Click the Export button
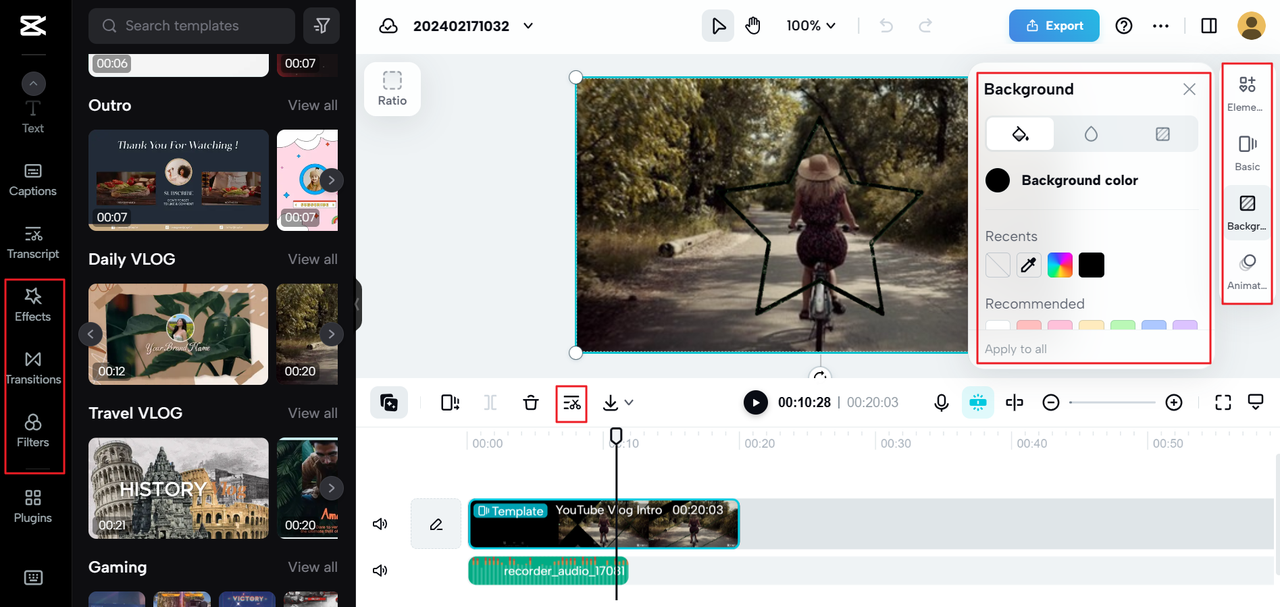The image size is (1280, 607). click(1054, 26)
